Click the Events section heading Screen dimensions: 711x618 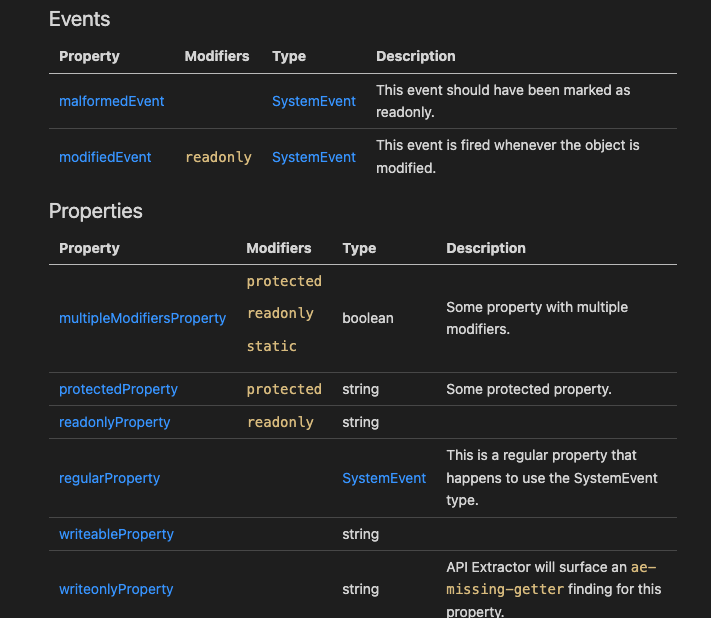pos(79,19)
